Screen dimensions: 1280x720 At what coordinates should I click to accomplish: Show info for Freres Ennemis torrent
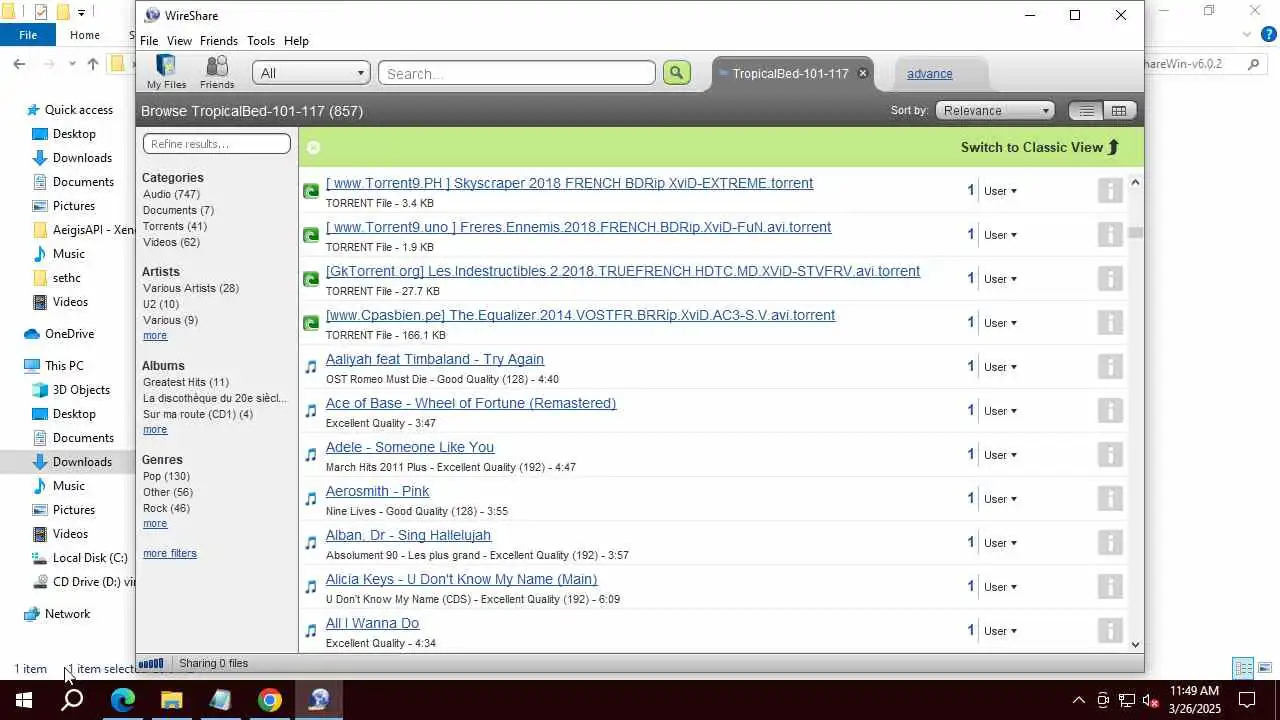click(1110, 234)
